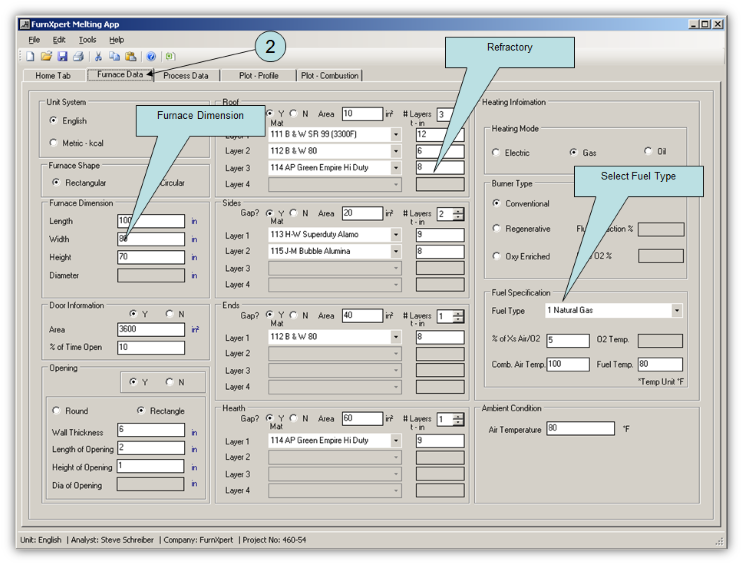Click the % of Time Open field
The height and width of the screenshot is (565, 743).
[x=151, y=347]
